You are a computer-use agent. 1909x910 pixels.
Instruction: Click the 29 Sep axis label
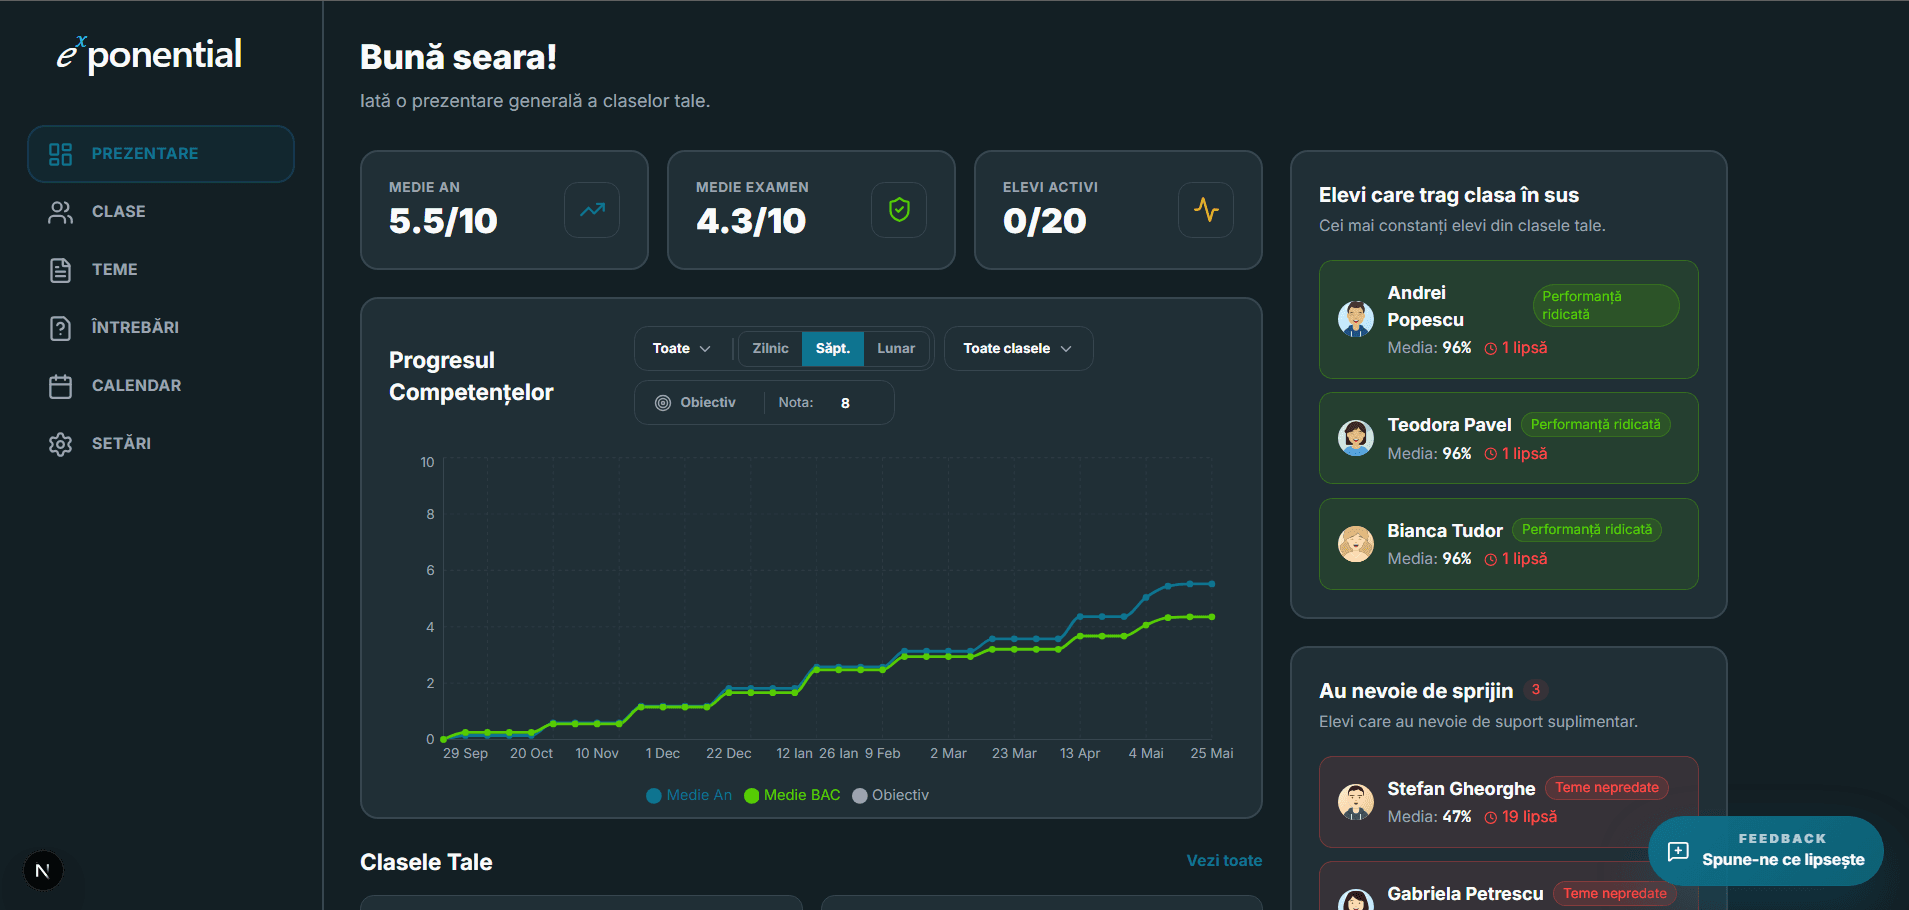(465, 754)
